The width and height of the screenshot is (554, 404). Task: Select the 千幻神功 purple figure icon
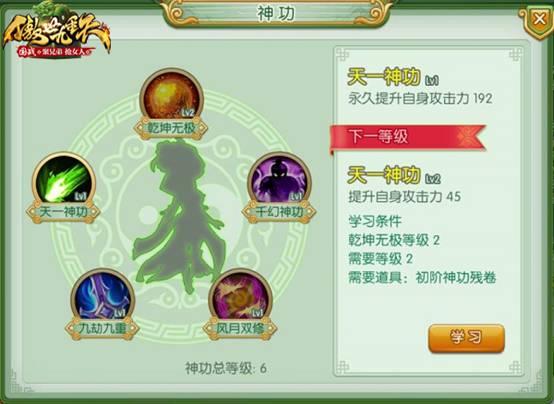(279, 181)
